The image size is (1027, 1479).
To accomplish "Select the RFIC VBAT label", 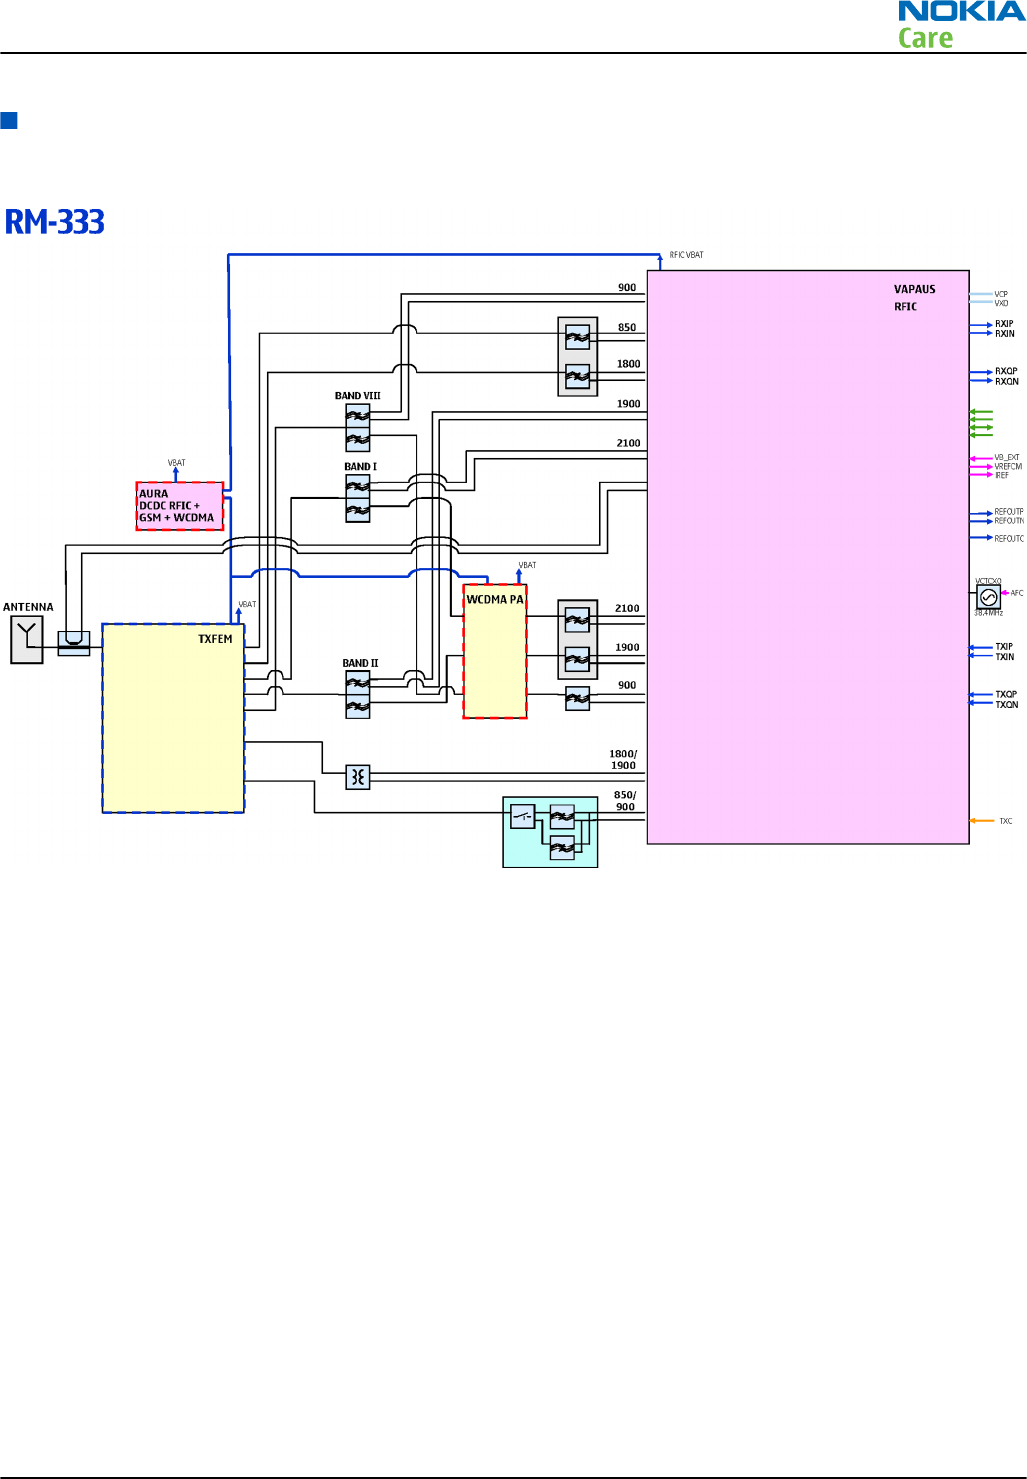I will [686, 255].
